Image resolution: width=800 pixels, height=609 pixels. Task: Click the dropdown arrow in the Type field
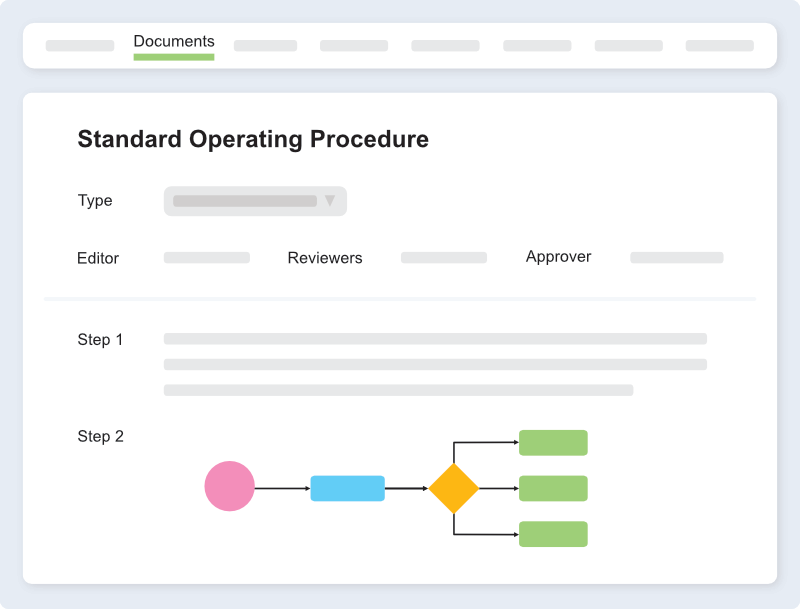coord(330,201)
